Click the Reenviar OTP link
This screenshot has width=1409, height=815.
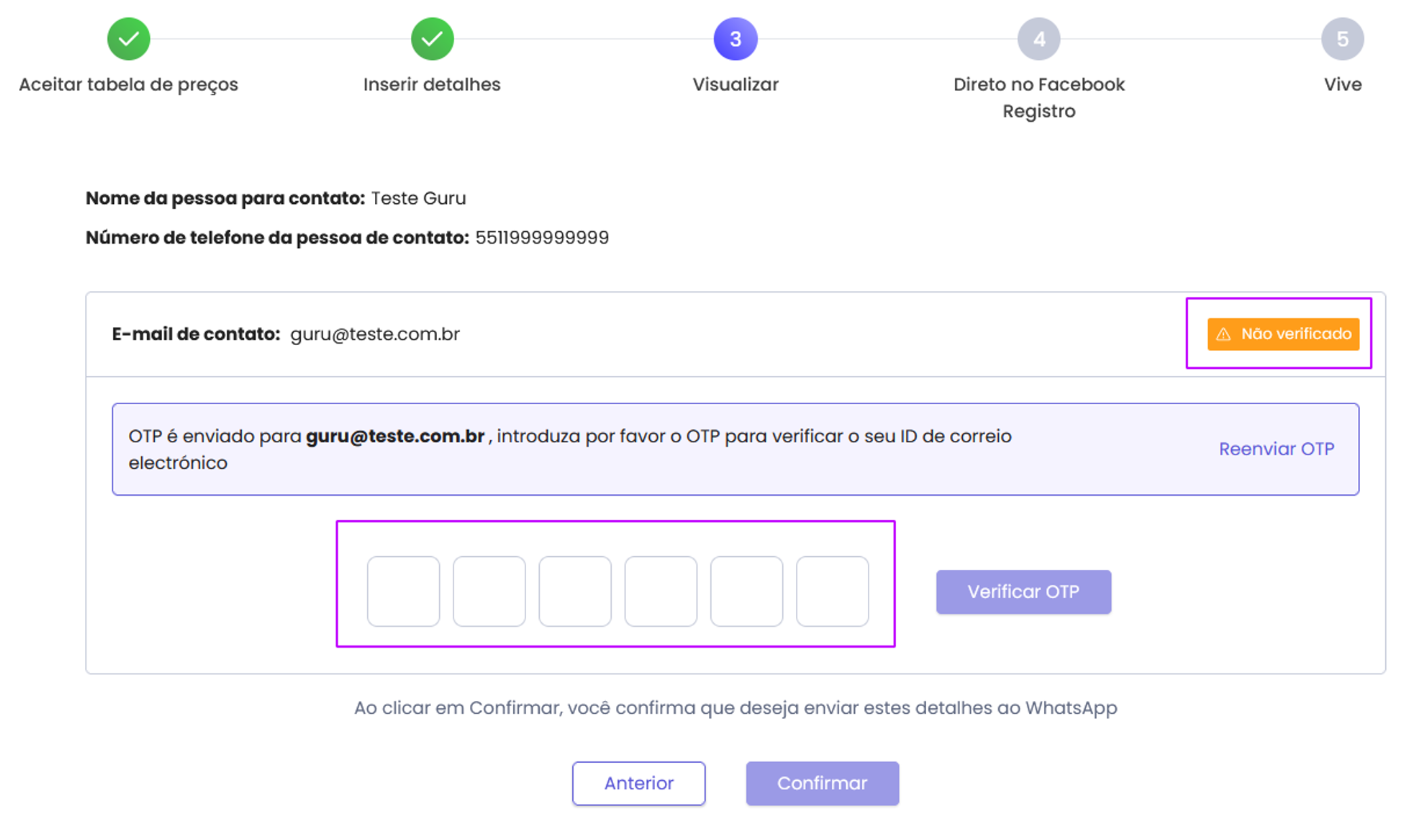tap(1276, 449)
